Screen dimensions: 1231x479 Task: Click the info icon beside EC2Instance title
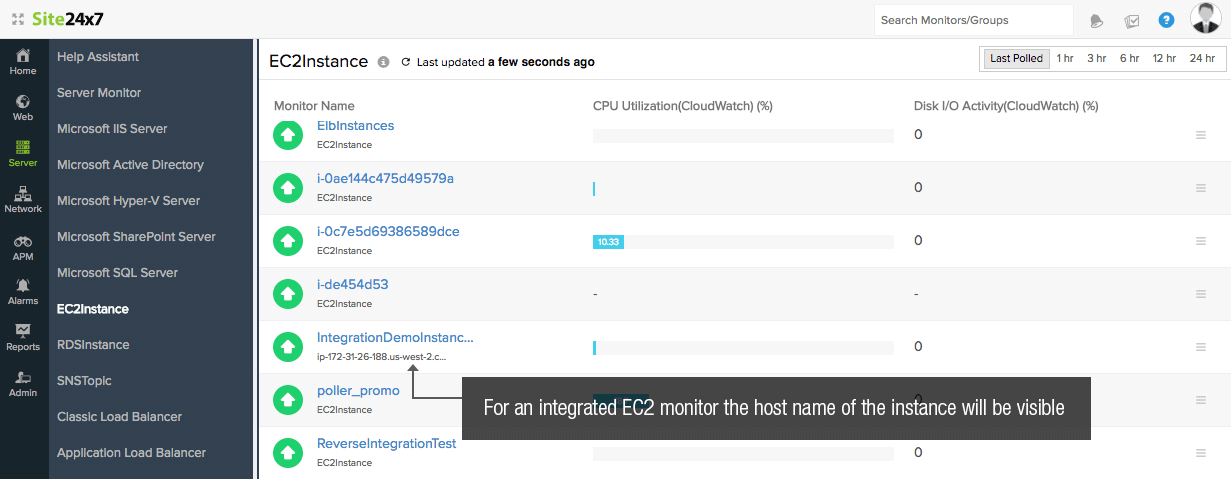(x=383, y=62)
